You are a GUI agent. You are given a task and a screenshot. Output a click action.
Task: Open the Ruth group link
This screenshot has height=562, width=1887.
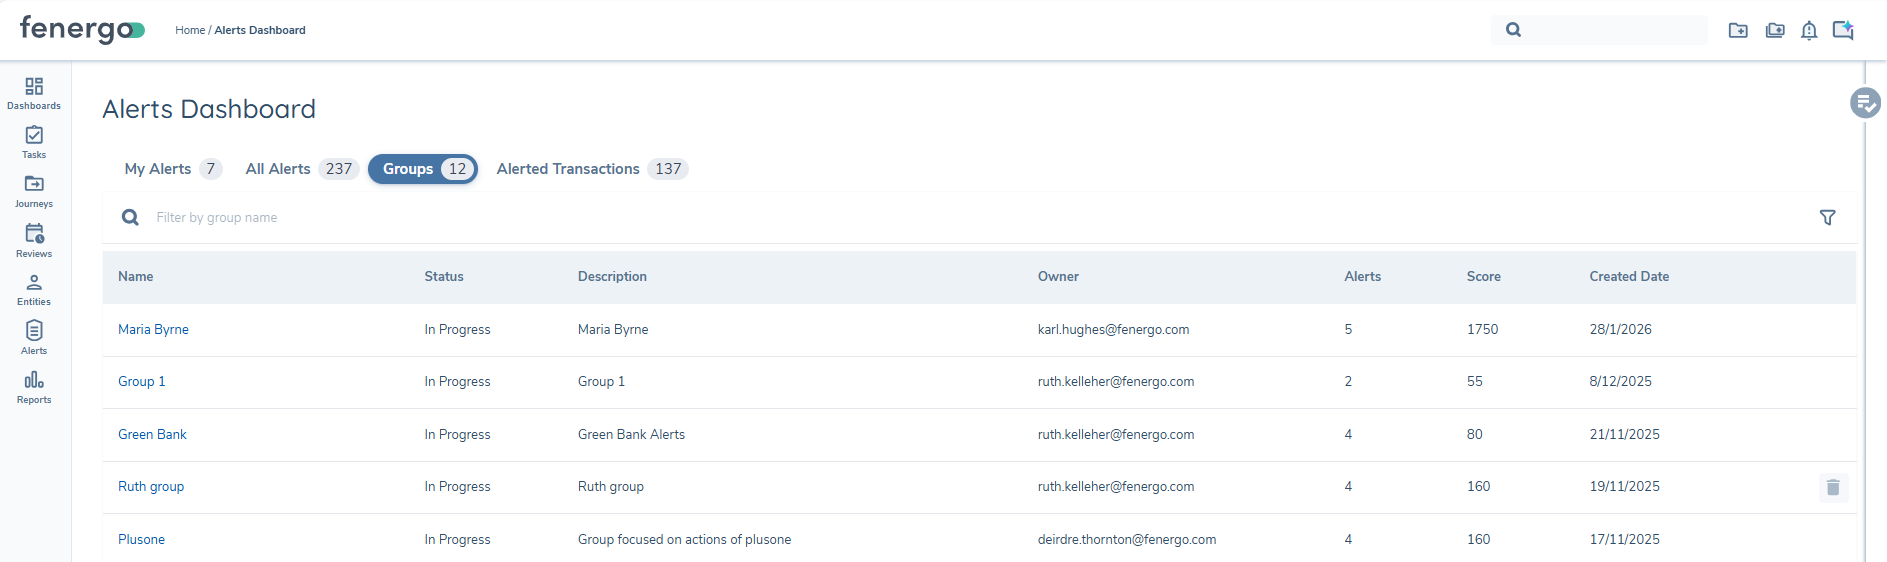coord(151,487)
